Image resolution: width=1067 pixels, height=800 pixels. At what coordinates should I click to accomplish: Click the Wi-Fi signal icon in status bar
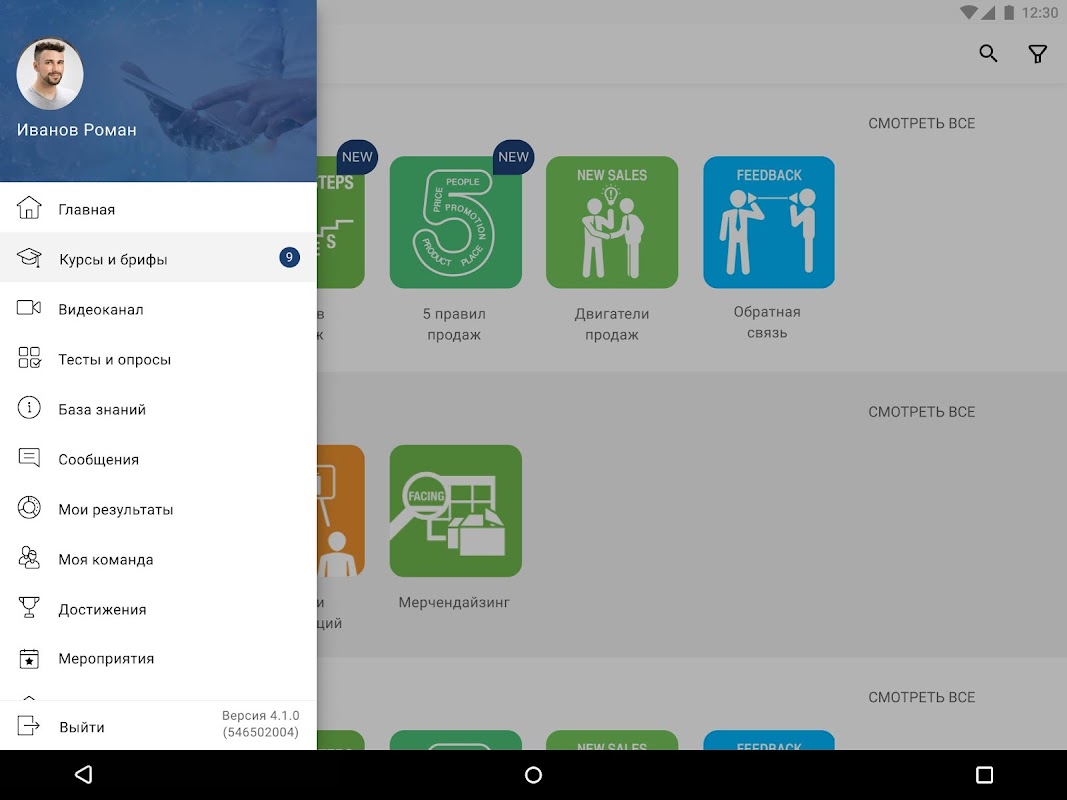coord(968,12)
